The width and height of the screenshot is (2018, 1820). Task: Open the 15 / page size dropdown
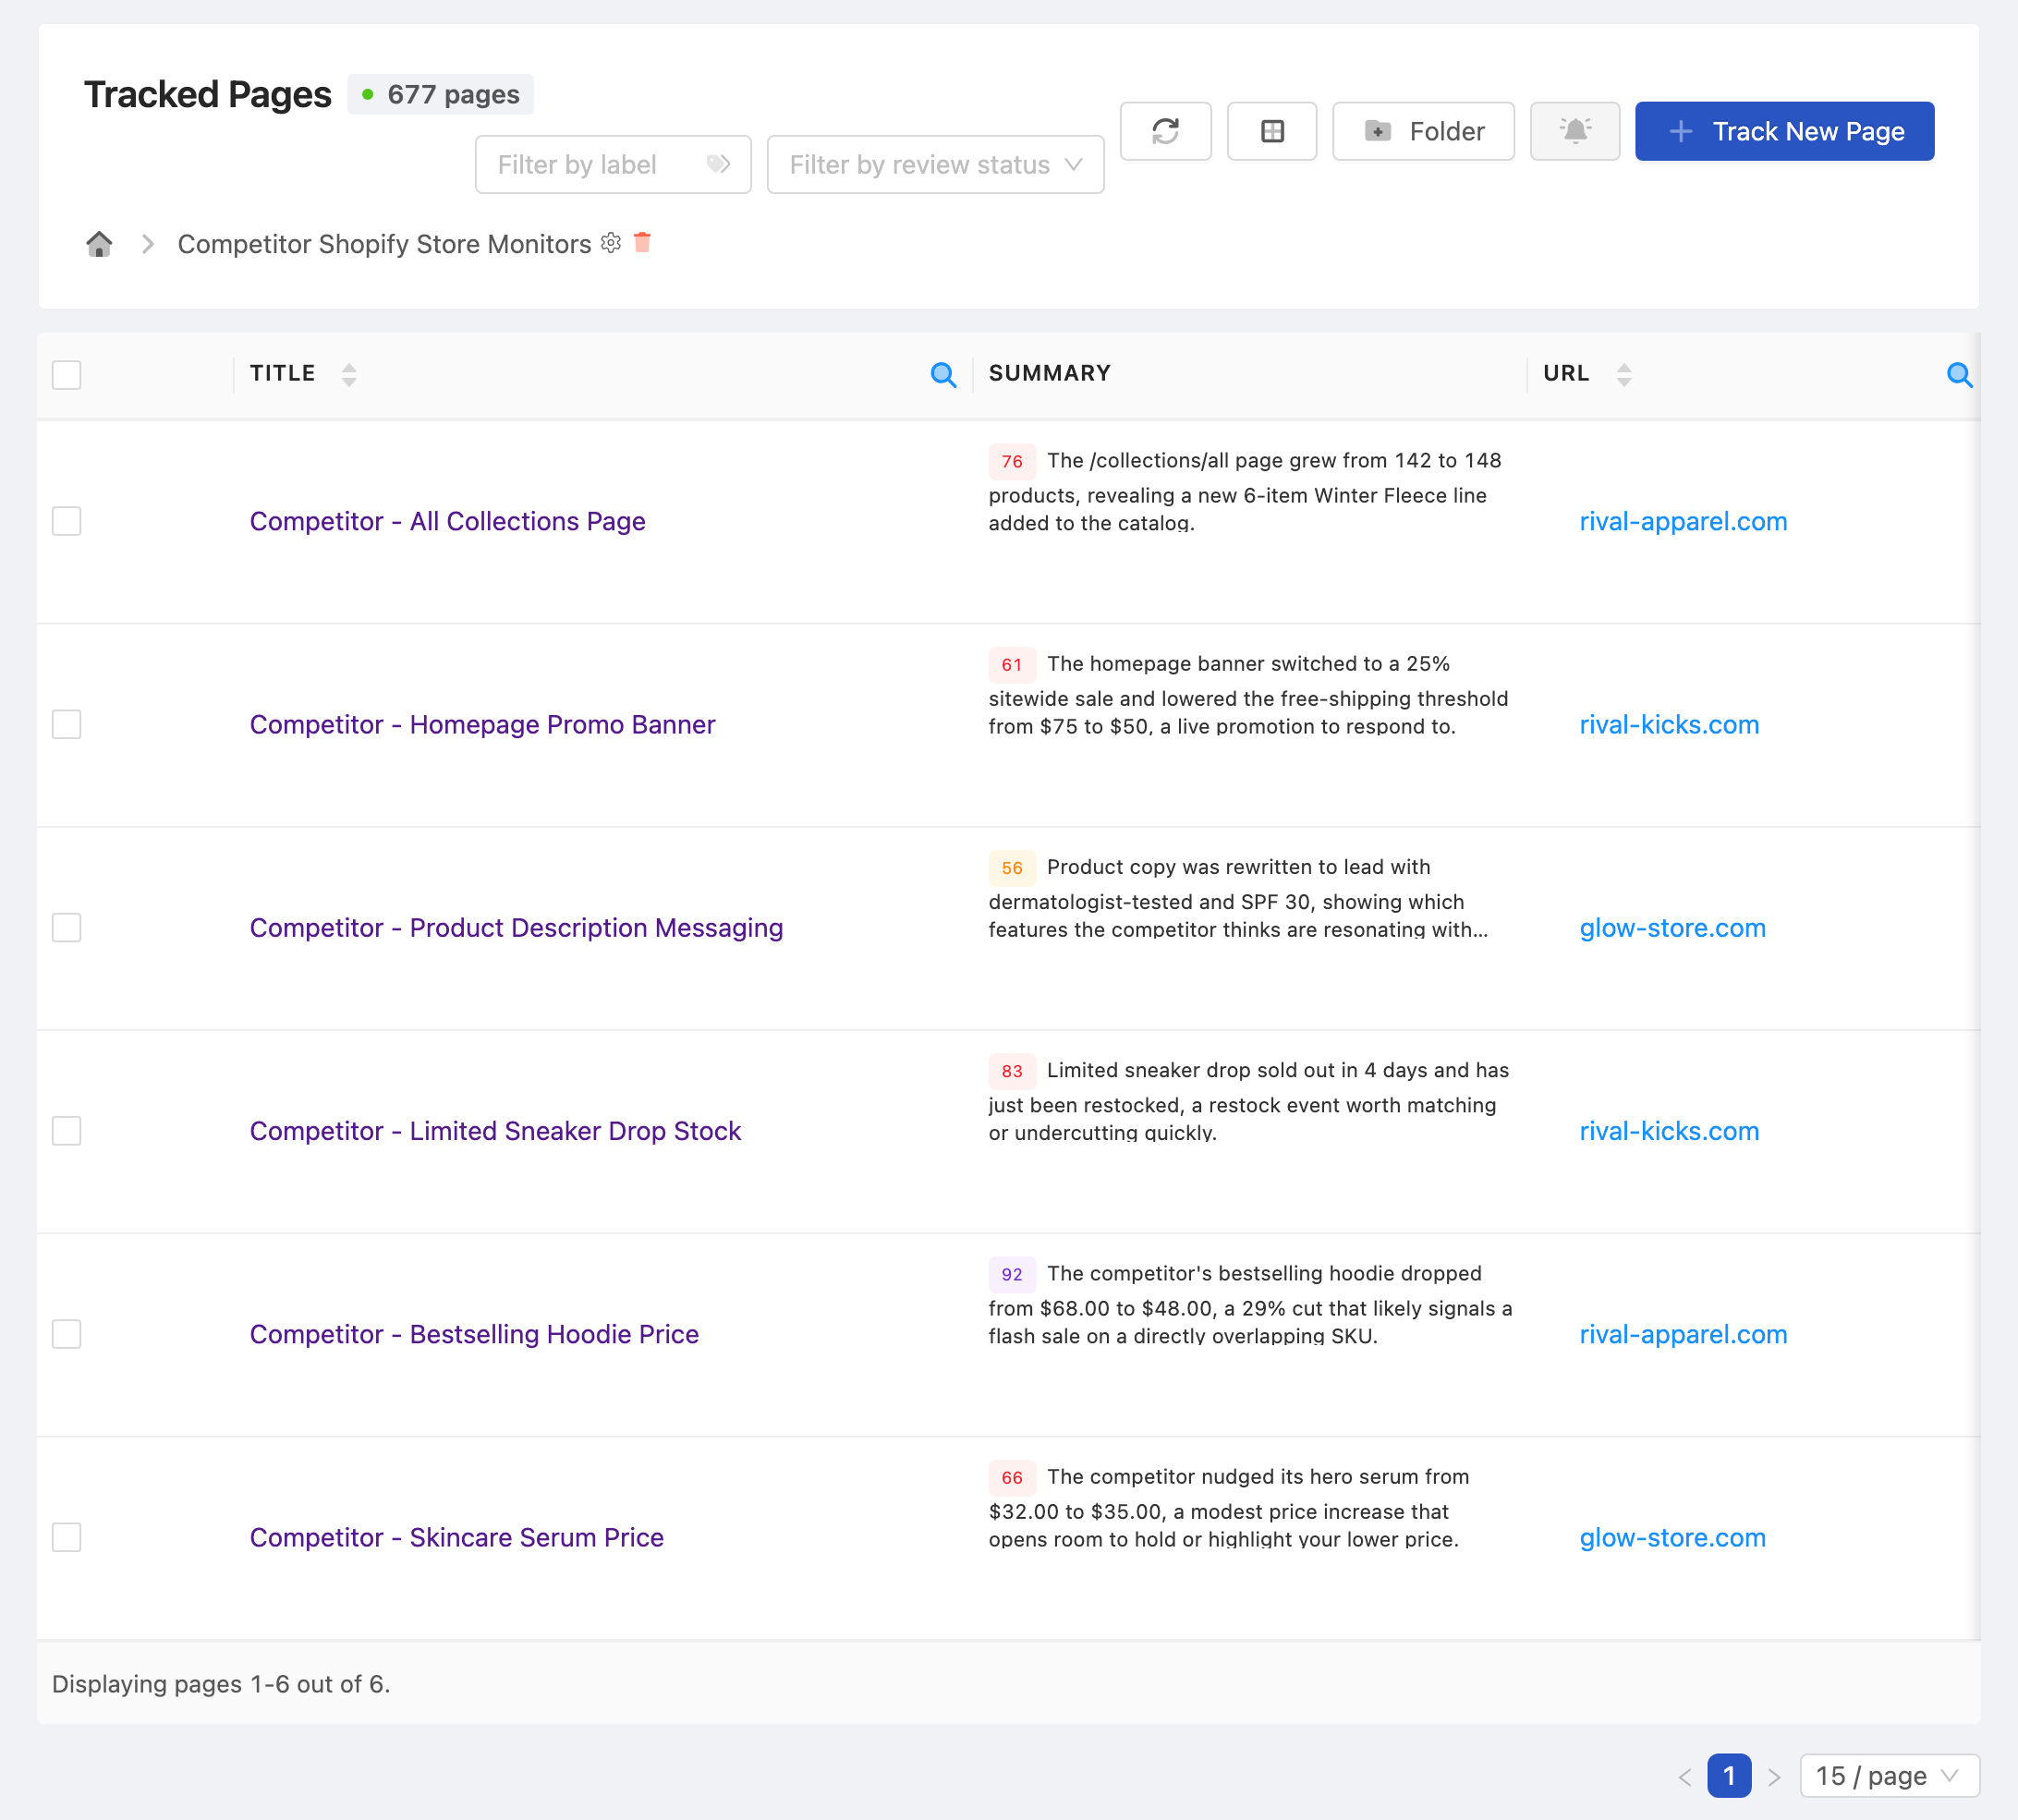click(x=1889, y=1776)
